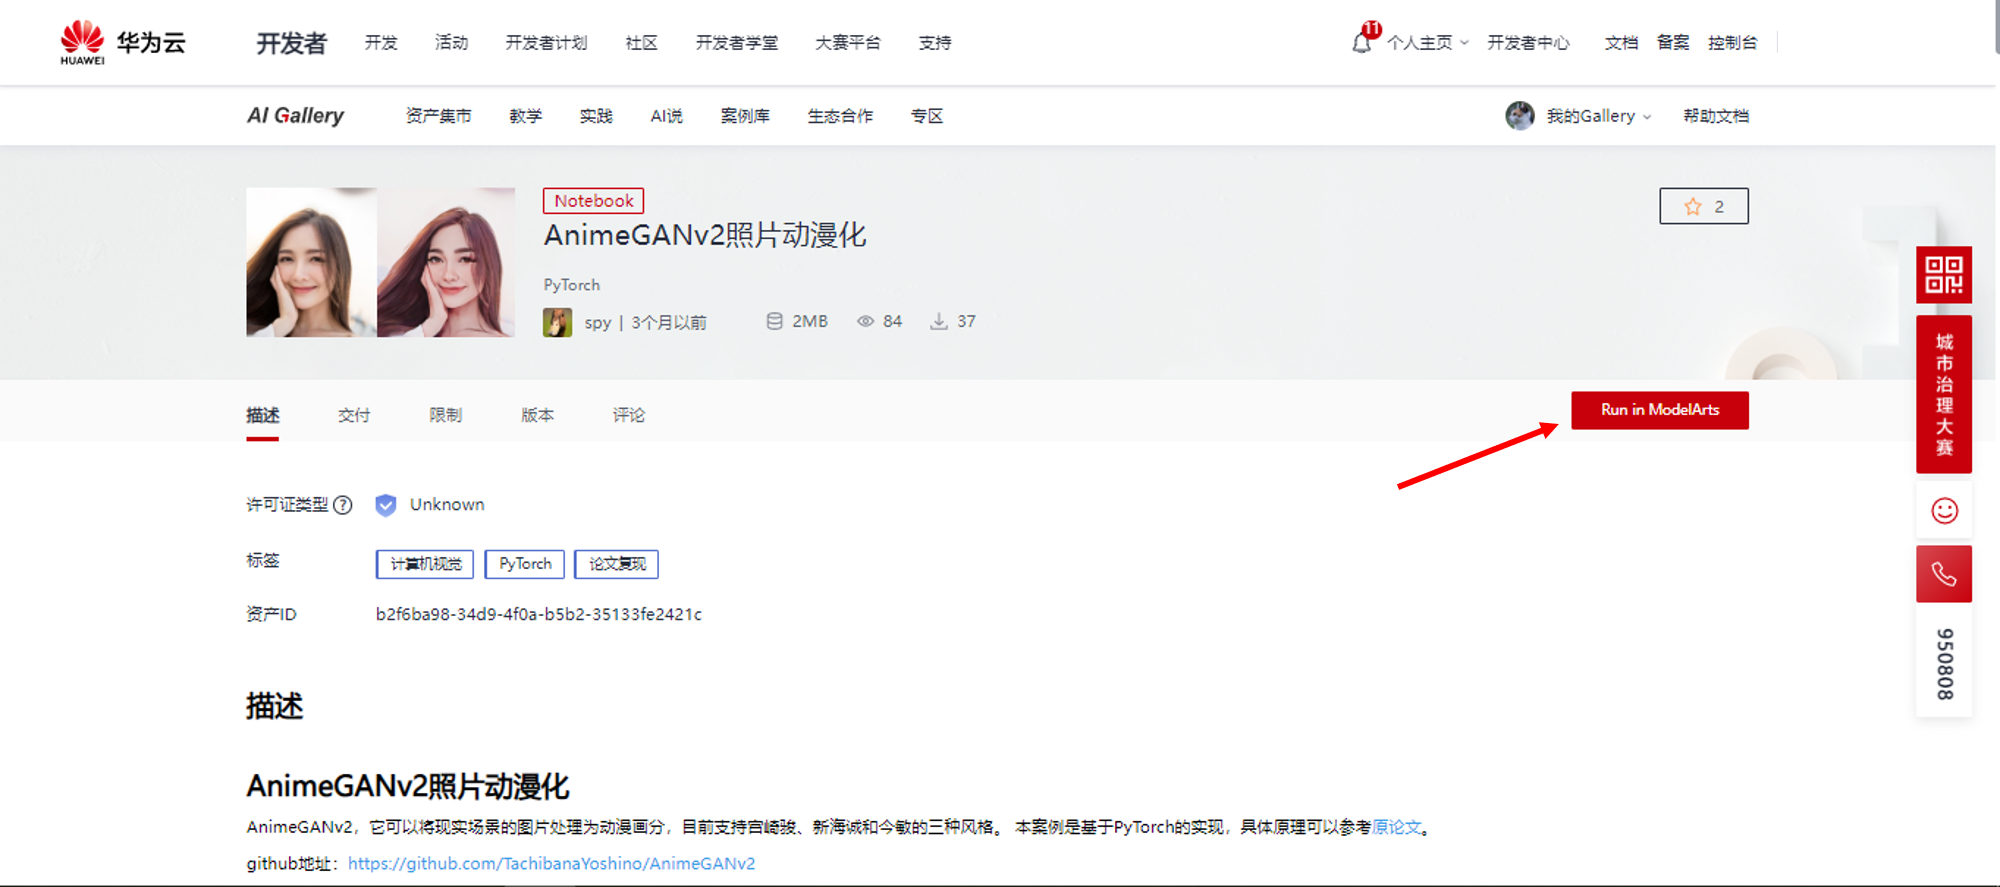This screenshot has width=2000, height=887.
Task: Click the AnimeGANv2照片动漫化 page title
Action: tap(705, 236)
